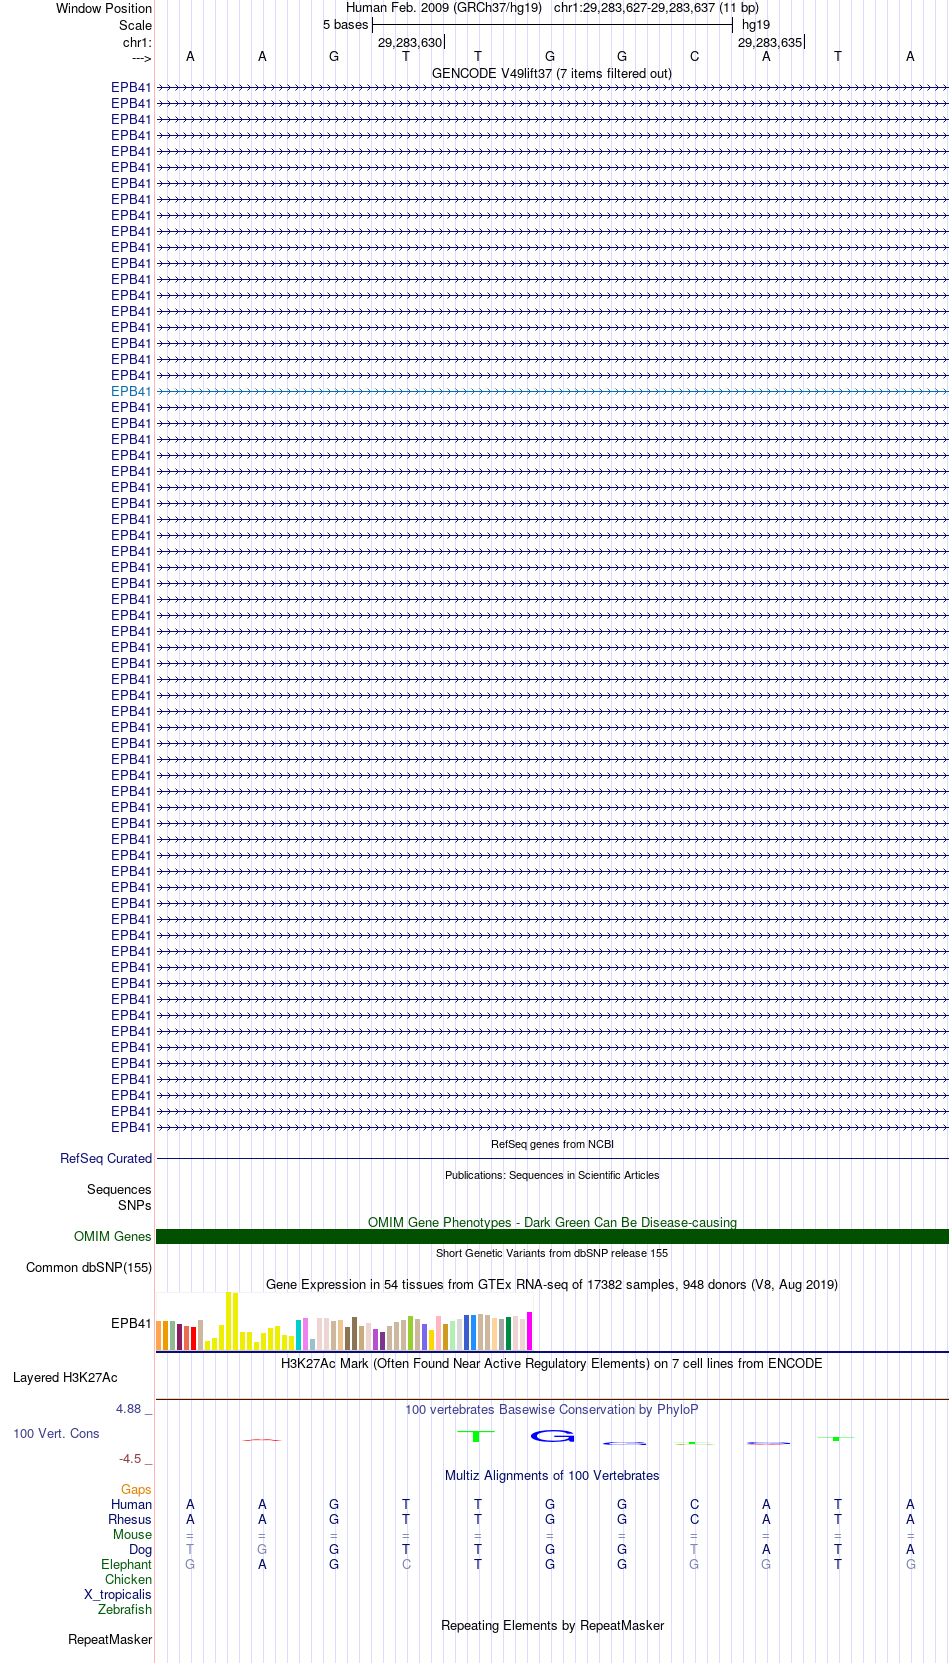The image size is (950, 1663).
Task: Click the orange Gaps row label
Action: pyautogui.click(x=136, y=1490)
